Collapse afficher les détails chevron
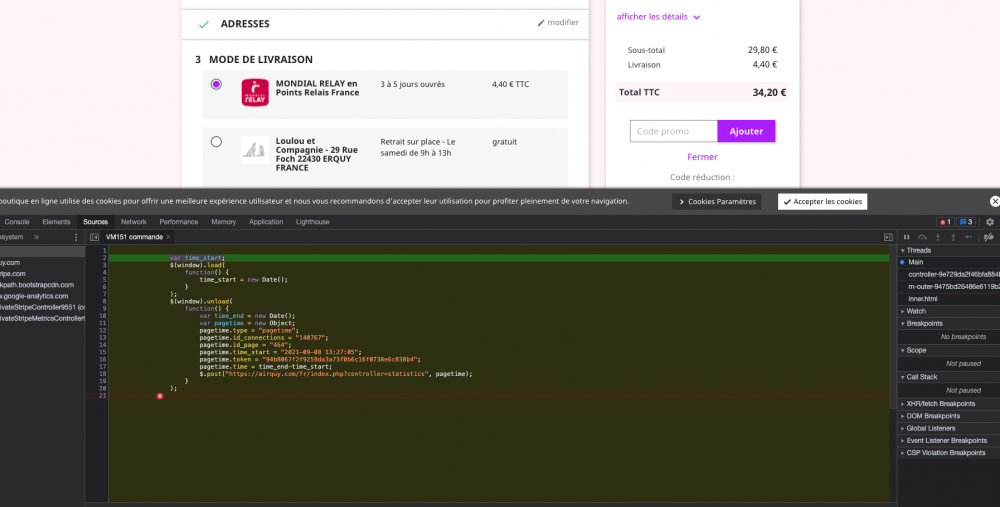1000x507 pixels. tap(696, 17)
